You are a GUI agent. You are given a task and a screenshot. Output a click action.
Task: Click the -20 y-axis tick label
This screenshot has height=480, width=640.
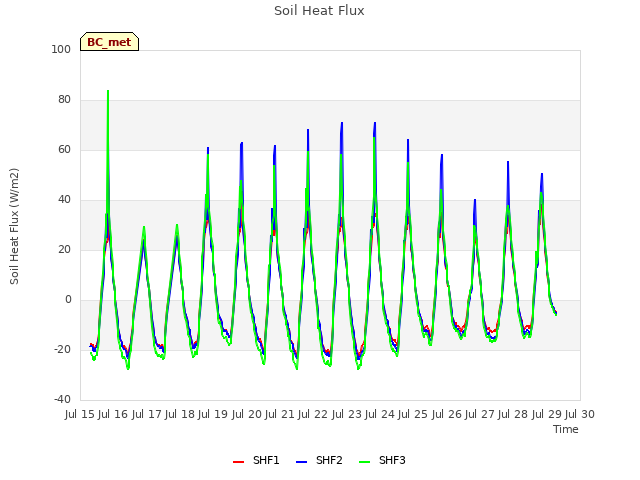click(62, 349)
